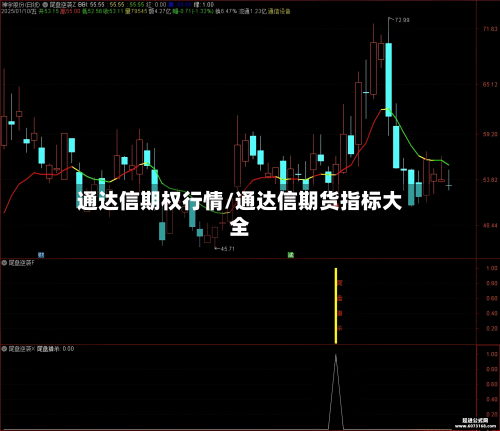Click the 通信设备 sector label in header
The height and width of the screenshot is (431, 500).
tap(279, 11)
